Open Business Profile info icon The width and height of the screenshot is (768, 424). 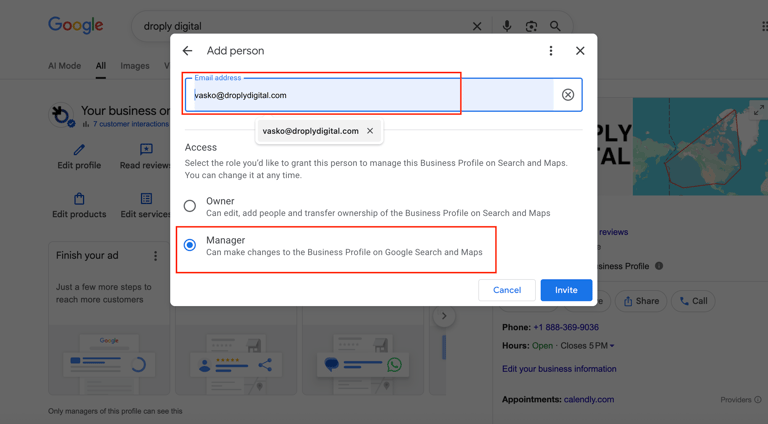[659, 266]
